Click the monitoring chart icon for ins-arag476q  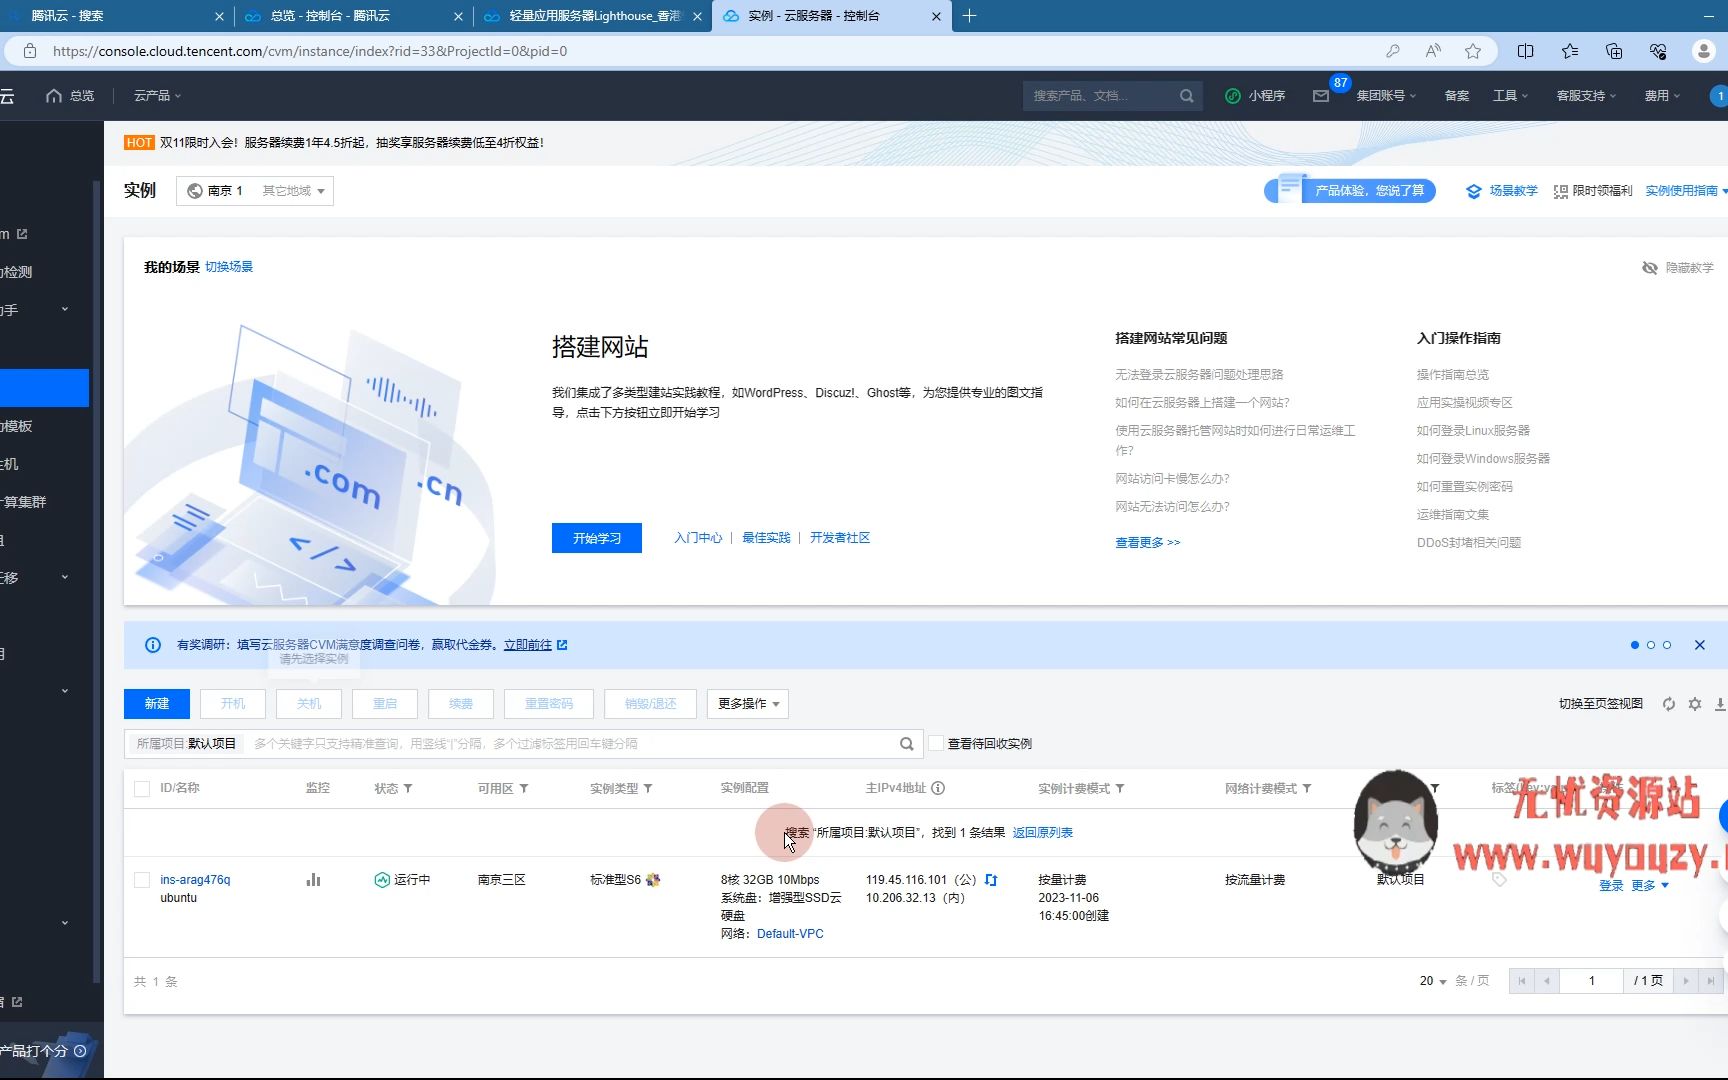click(x=313, y=880)
